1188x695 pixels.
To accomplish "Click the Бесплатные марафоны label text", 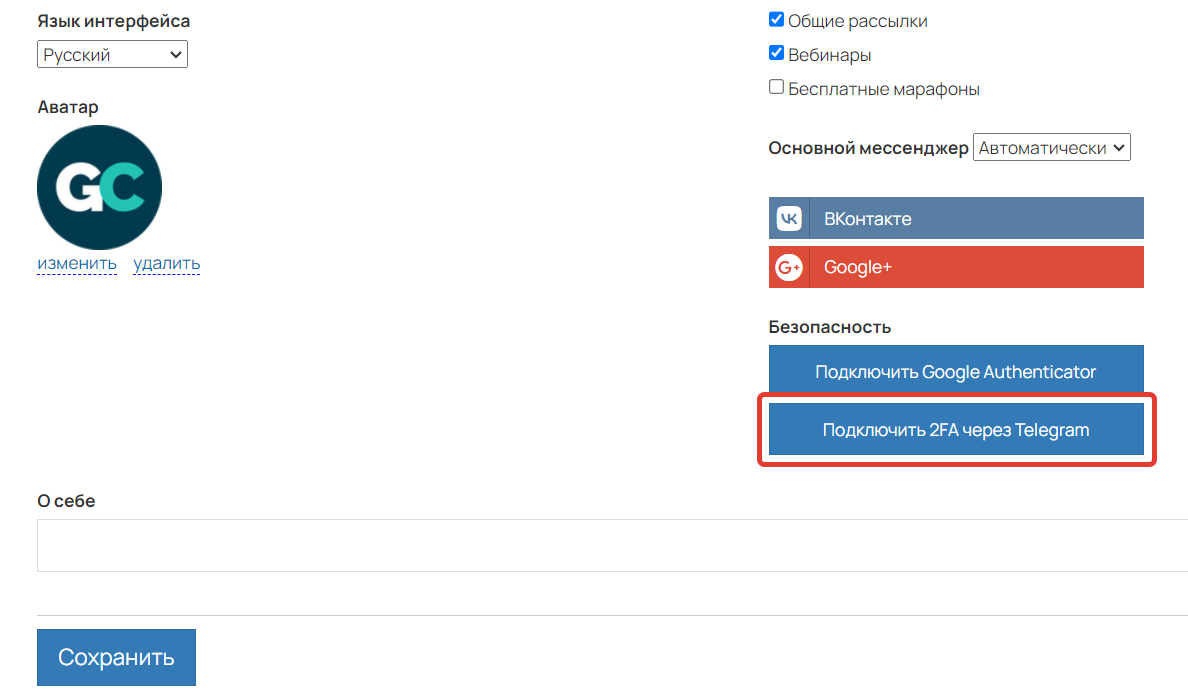I will point(883,89).
